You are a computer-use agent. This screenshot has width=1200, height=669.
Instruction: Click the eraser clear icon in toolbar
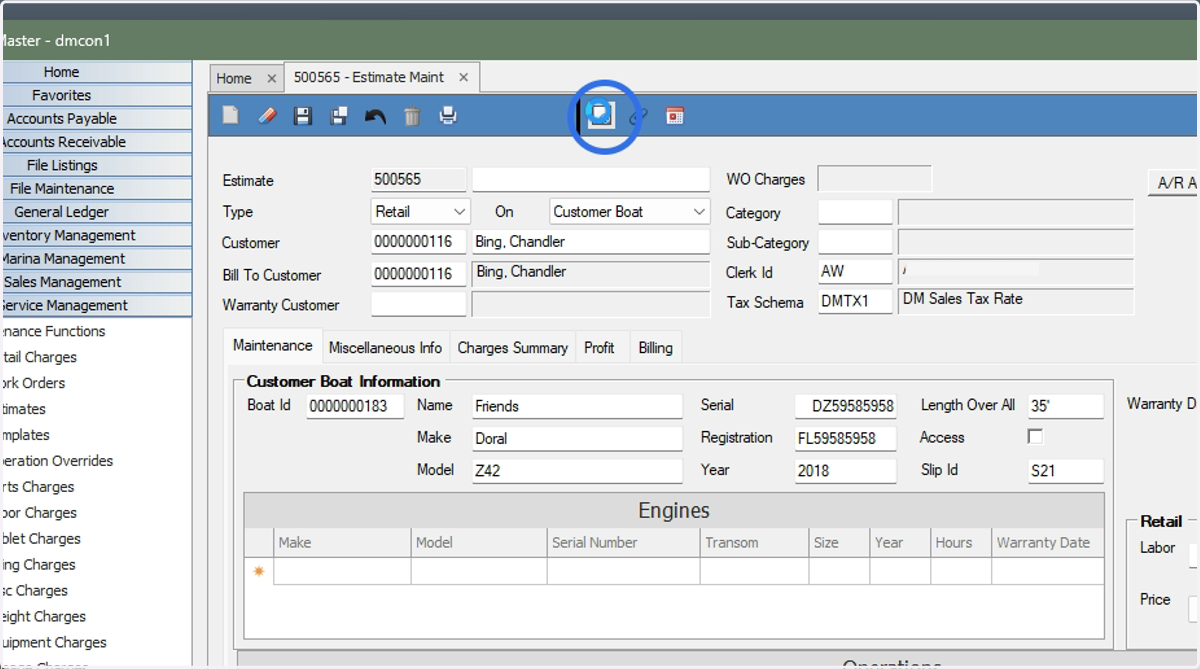(266, 116)
